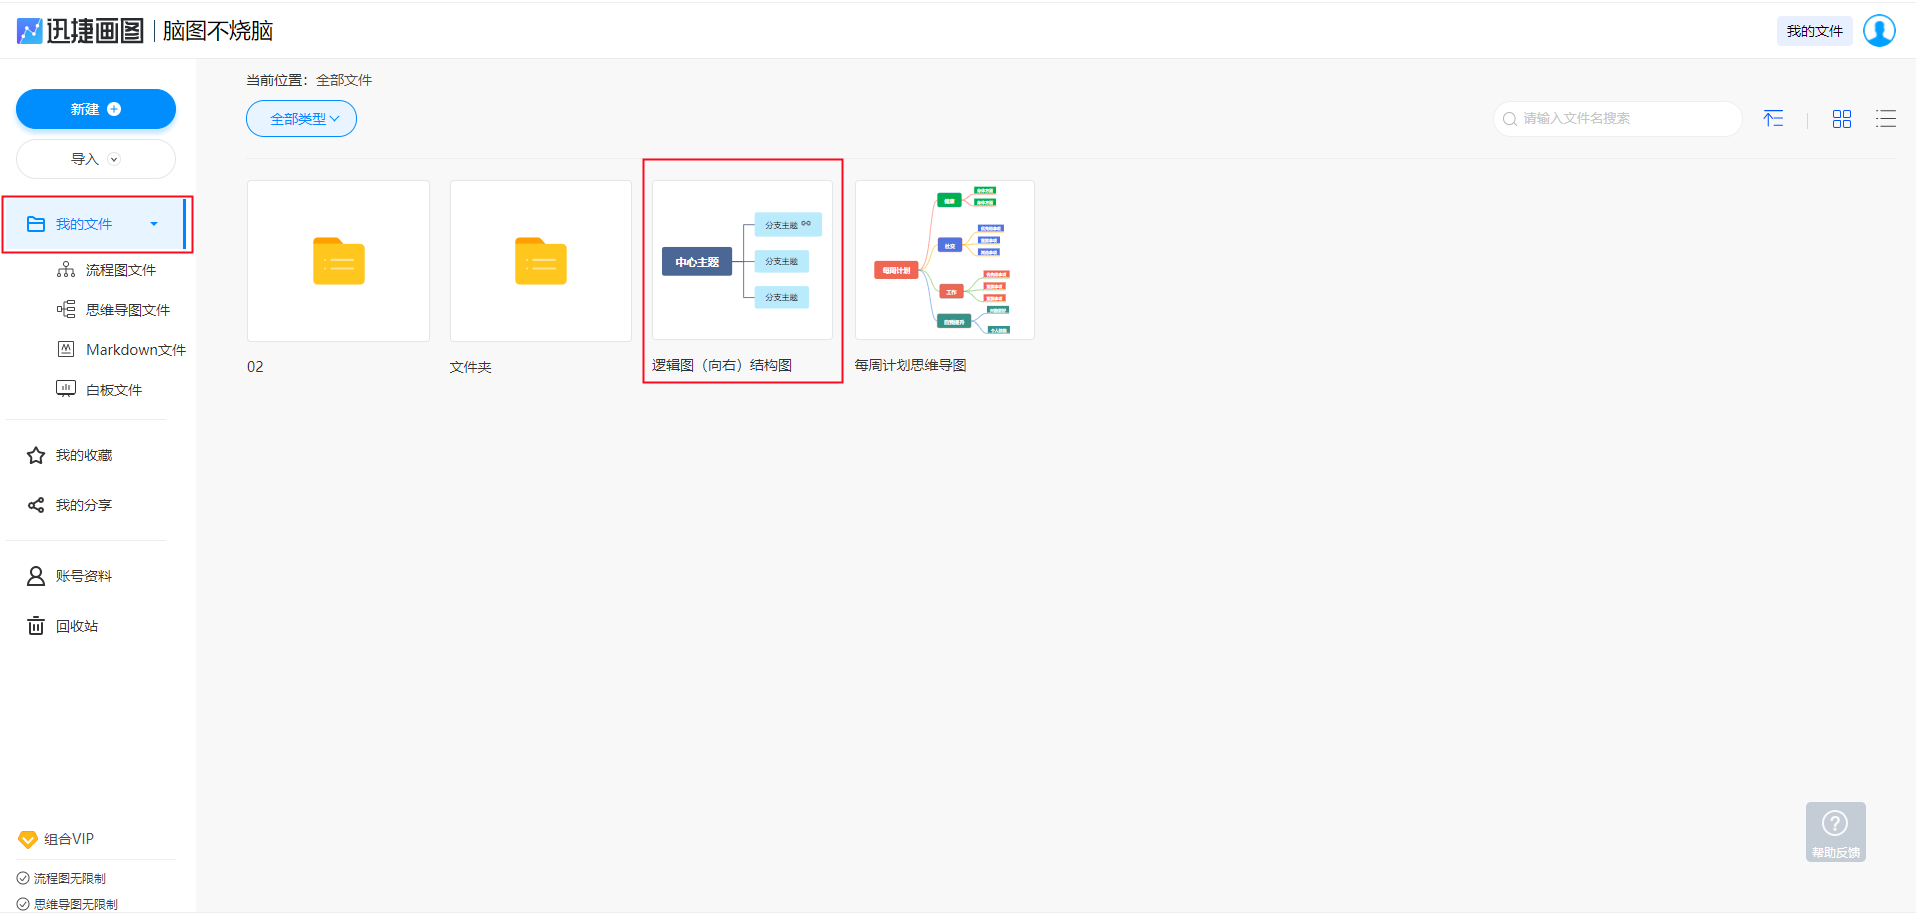Switch to grid view layout
This screenshot has width=1916, height=916.
point(1841,119)
